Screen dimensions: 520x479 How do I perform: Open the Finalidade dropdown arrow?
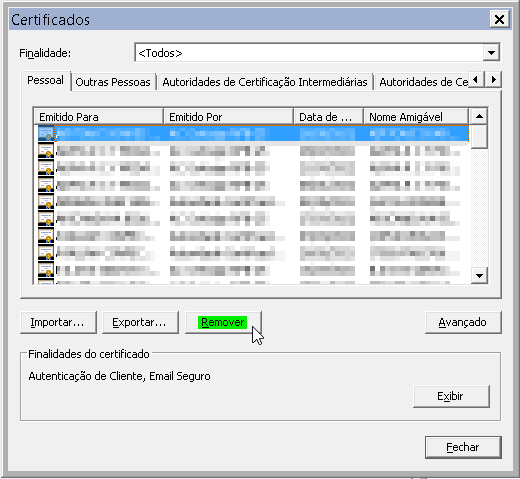[x=491, y=53]
